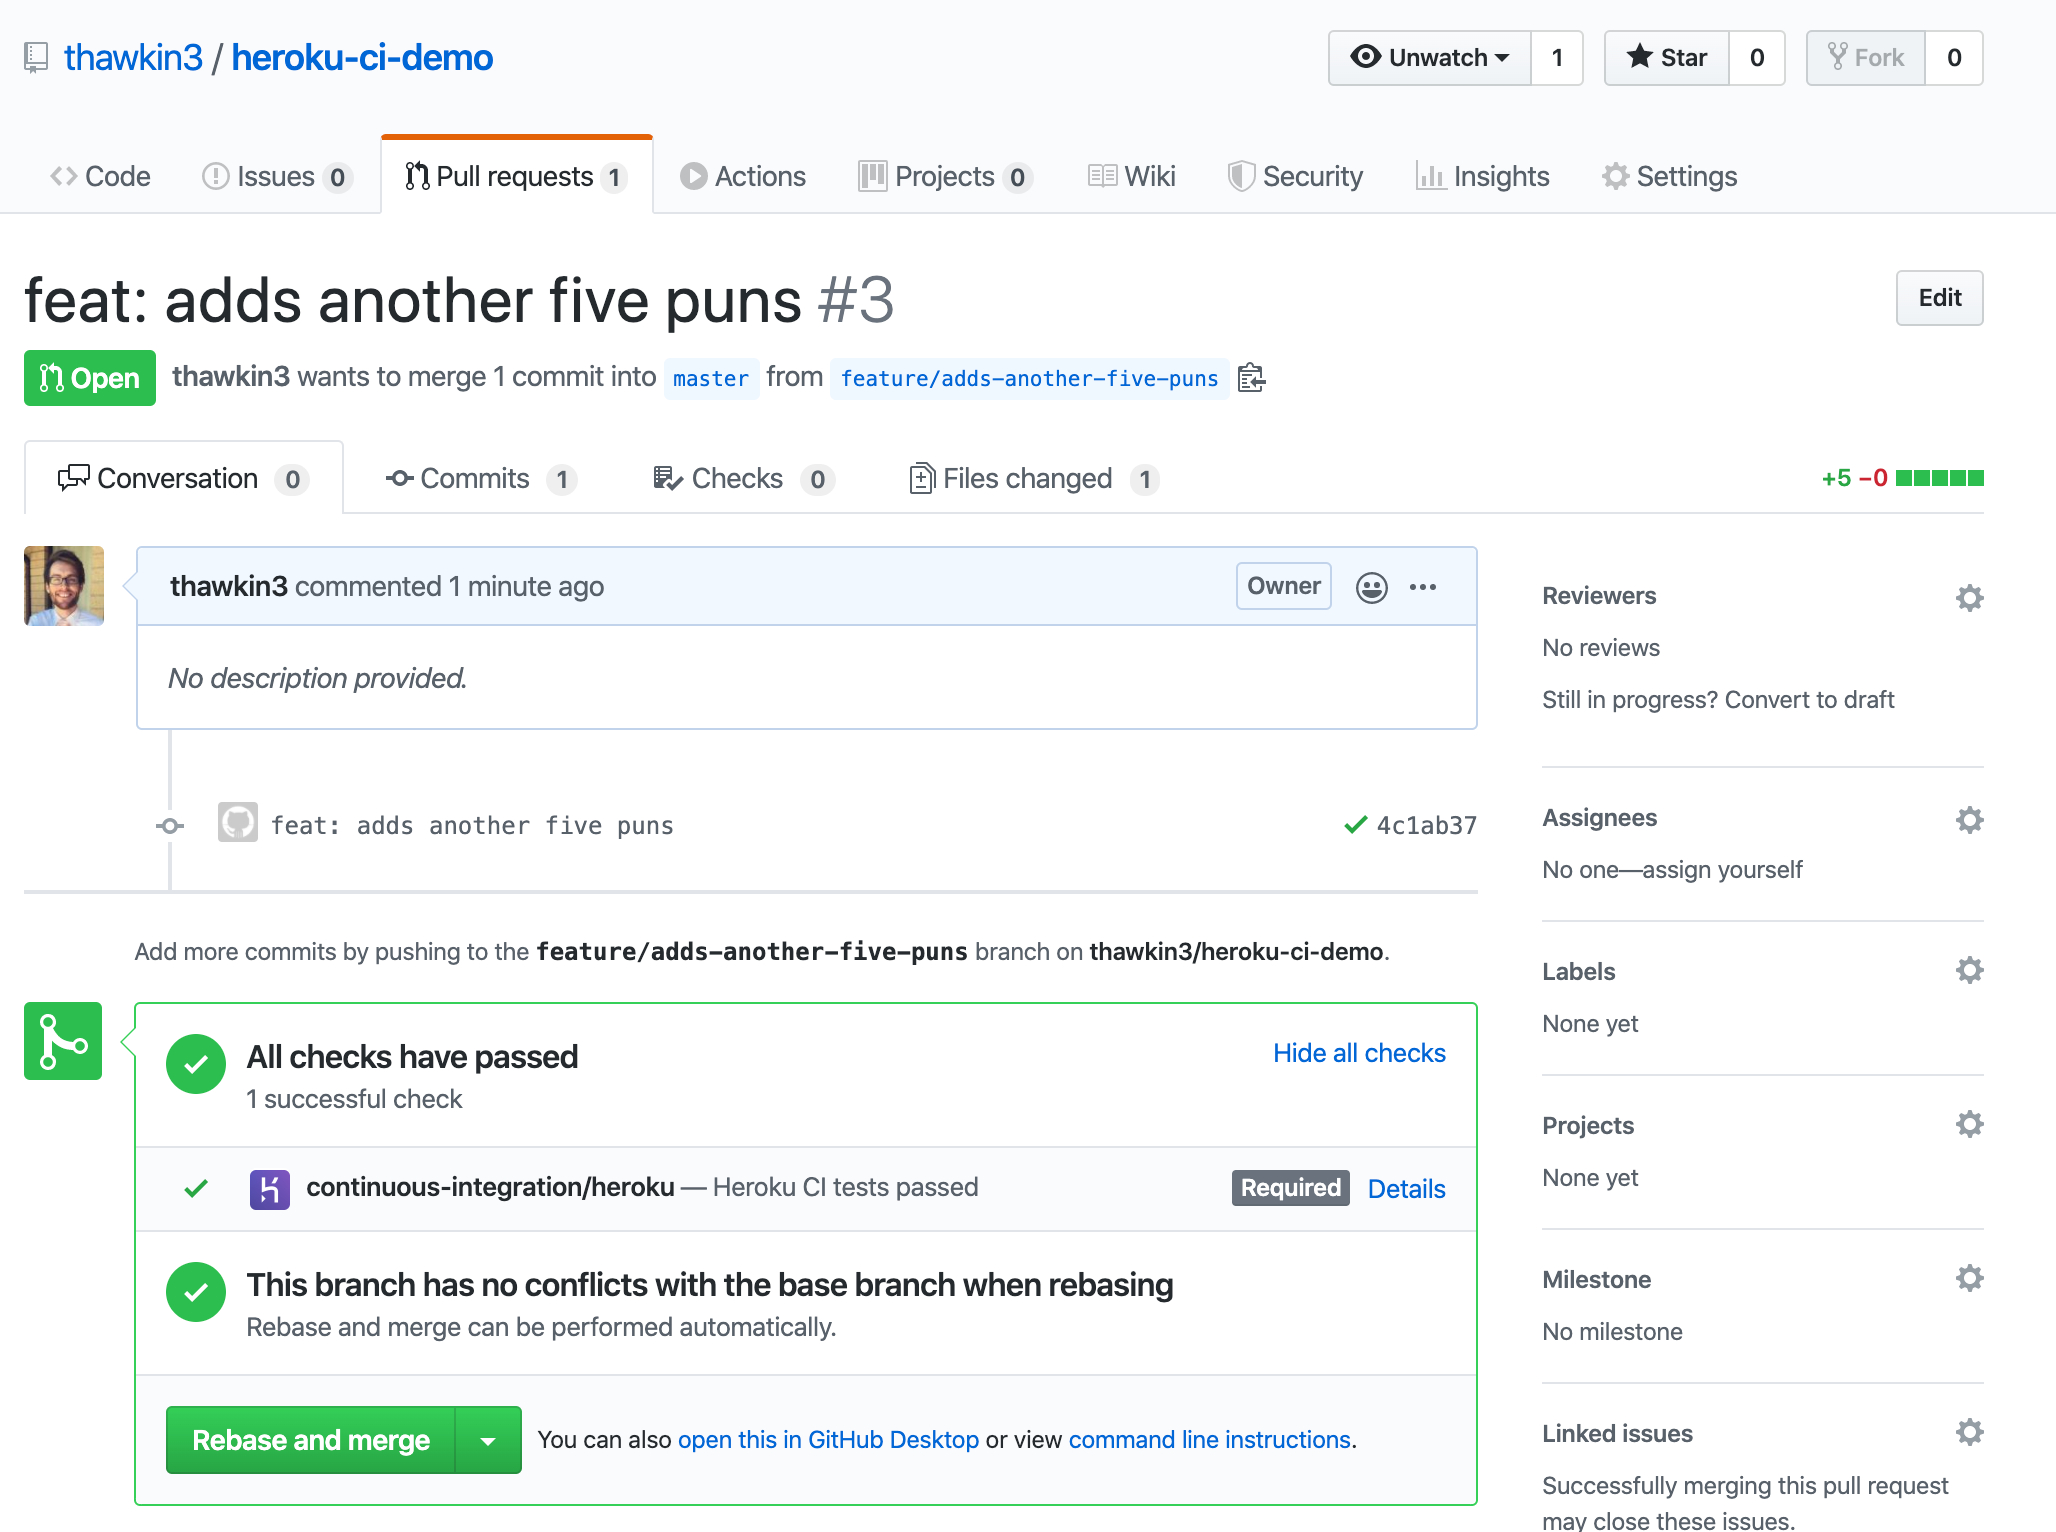Screen dimensions: 2056x1532
Task: Star the heroku-ci-demo repository
Action: point(1667,58)
